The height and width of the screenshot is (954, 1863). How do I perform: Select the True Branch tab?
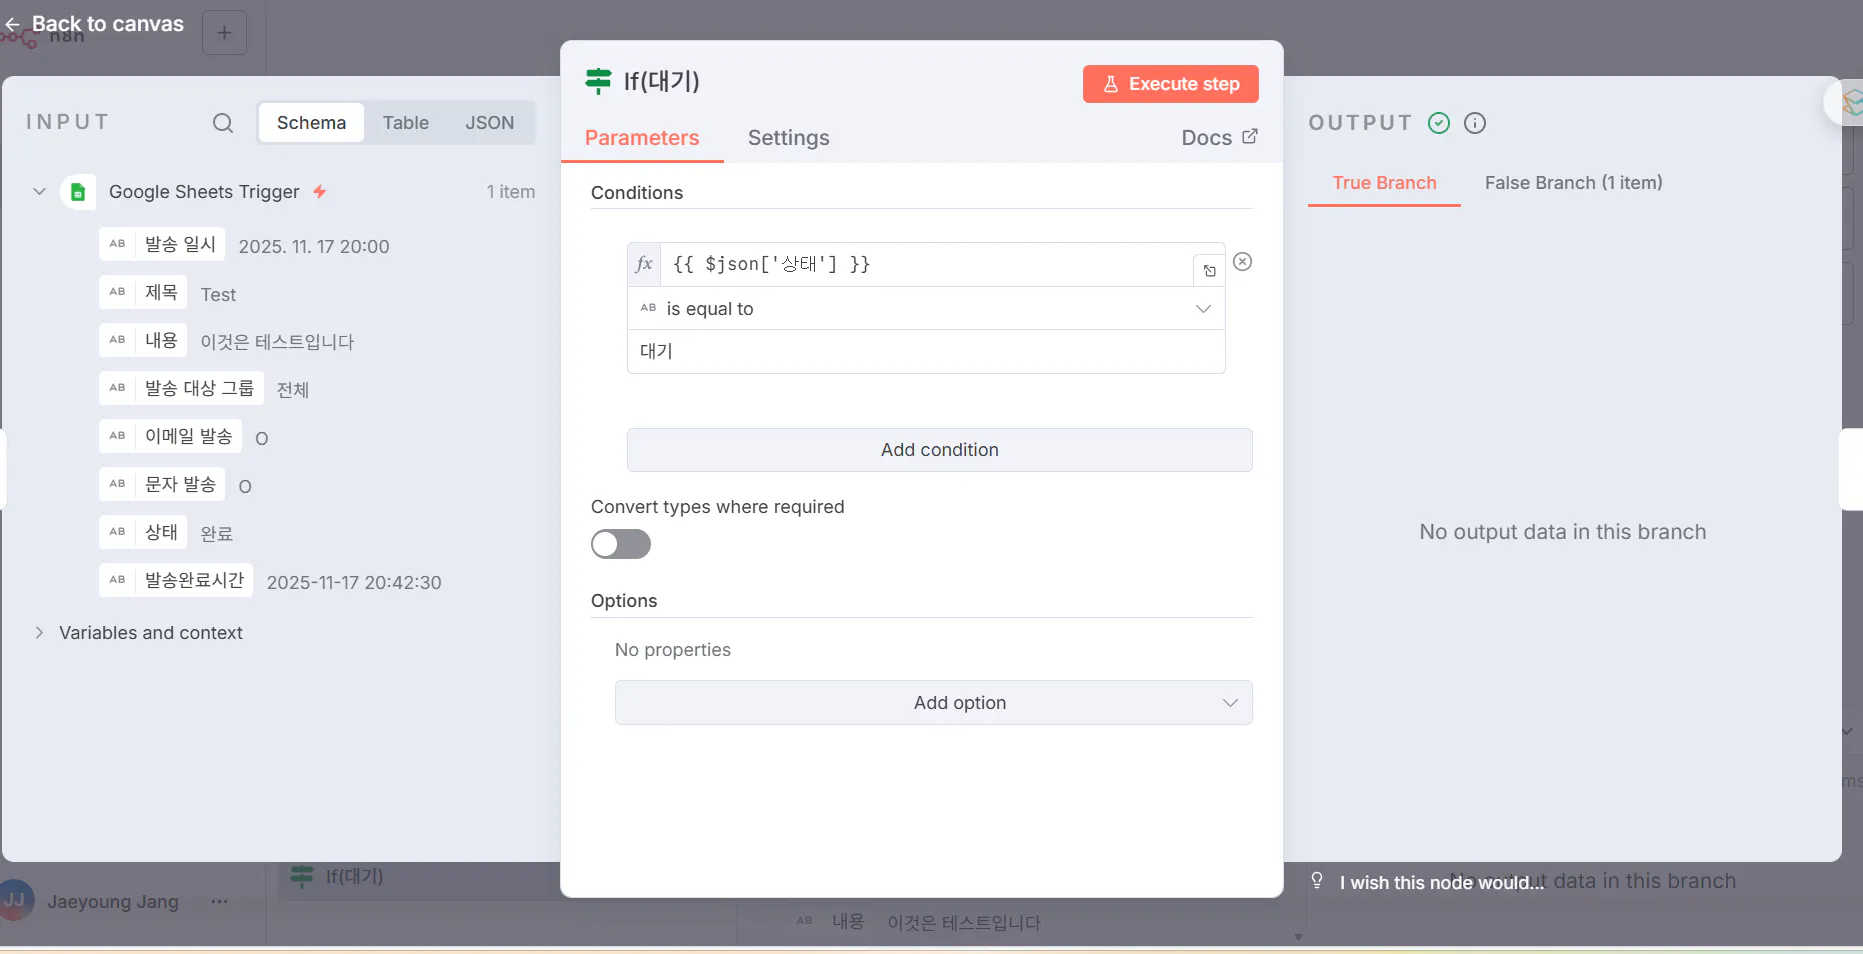click(1385, 183)
